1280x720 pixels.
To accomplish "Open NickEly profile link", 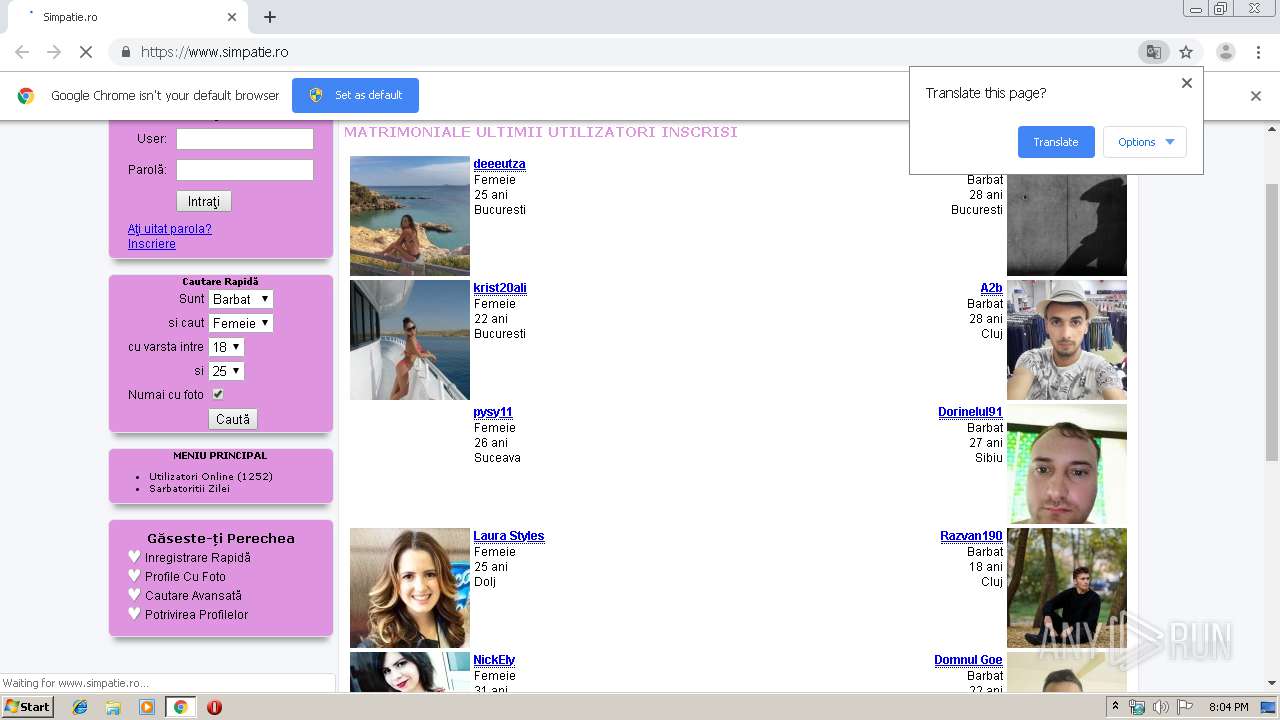I will click(494, 660).
